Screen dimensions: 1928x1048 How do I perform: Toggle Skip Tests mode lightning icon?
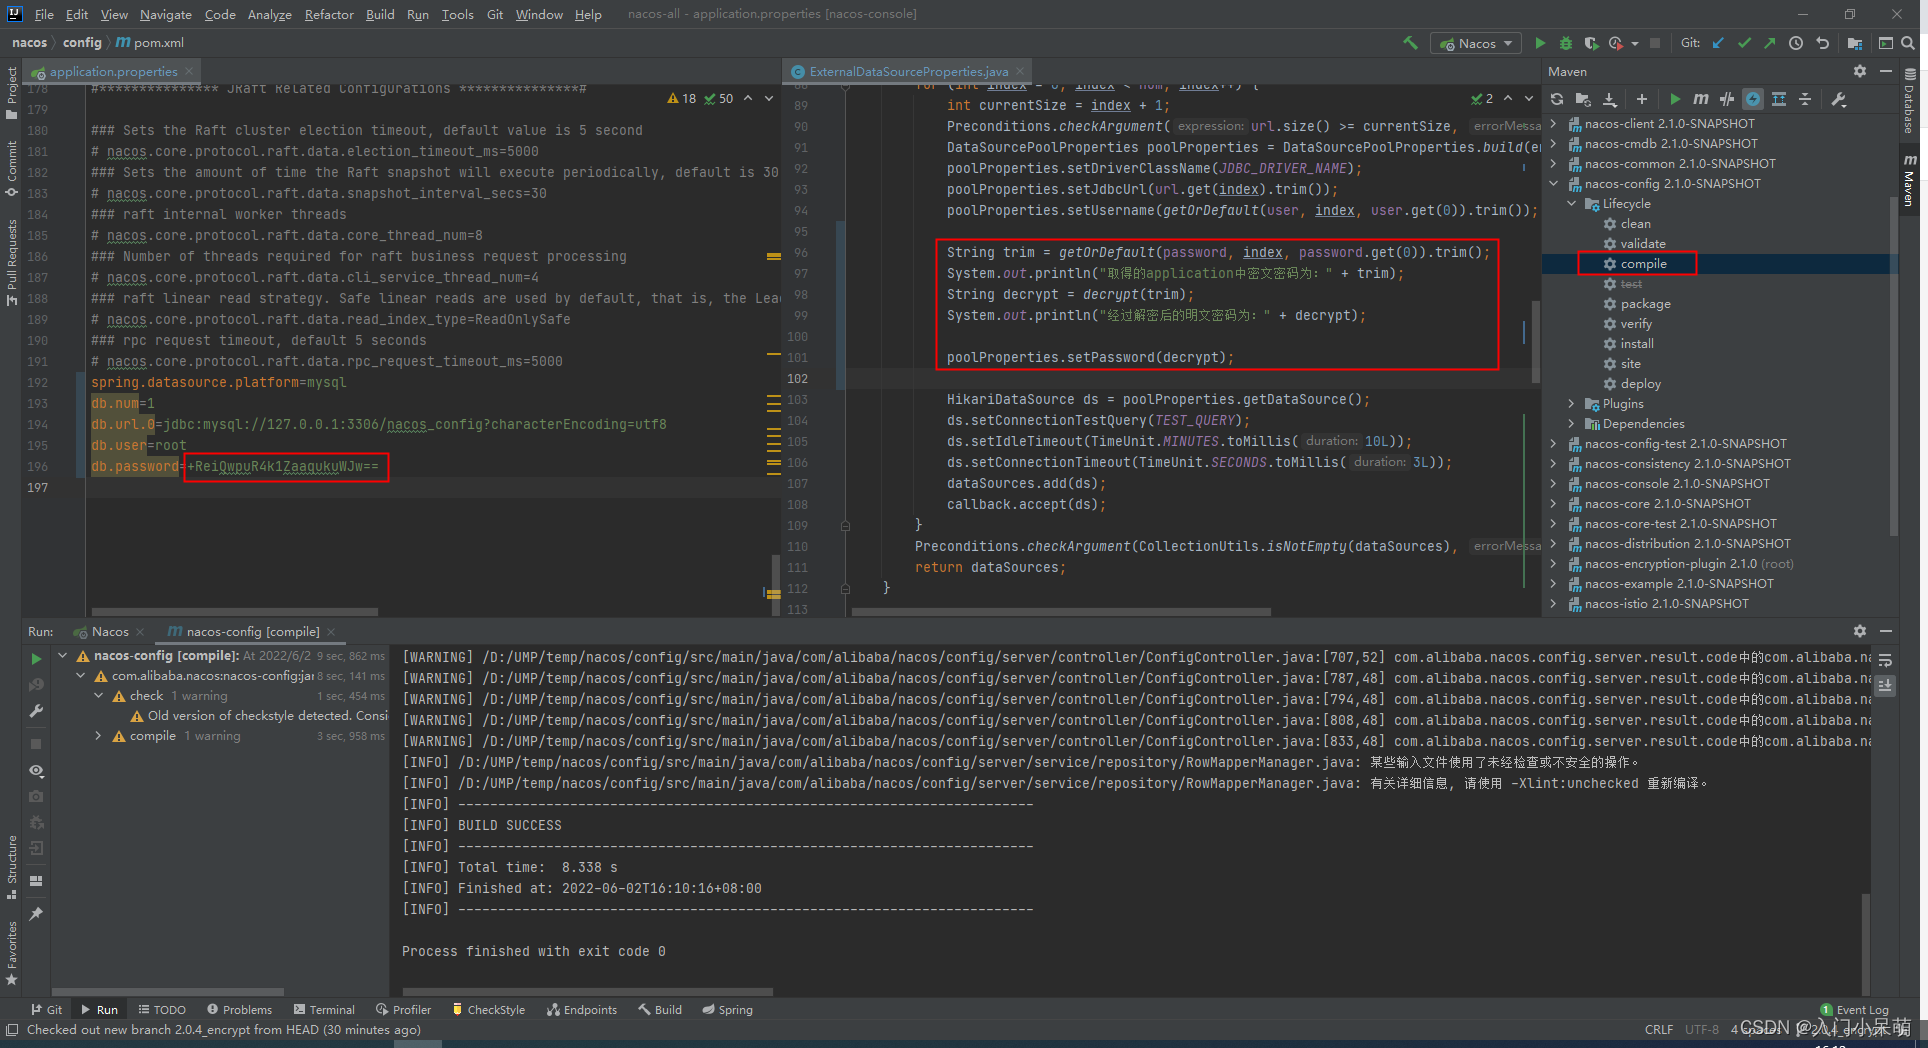pyautogui.click(x=1753, y=99)
